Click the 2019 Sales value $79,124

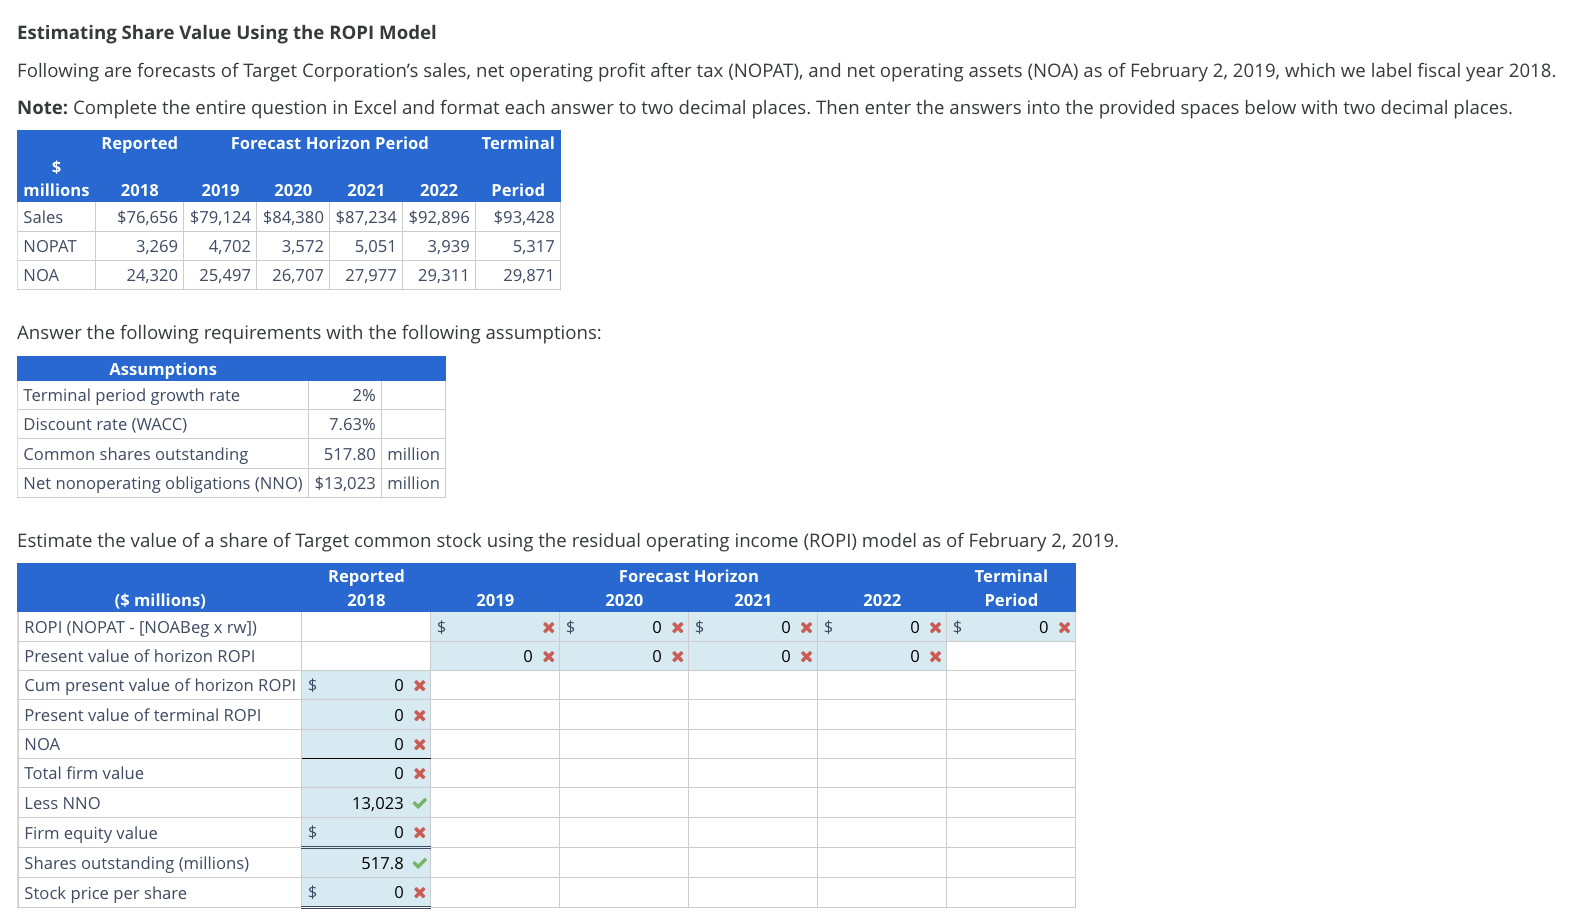pos(220,217)
